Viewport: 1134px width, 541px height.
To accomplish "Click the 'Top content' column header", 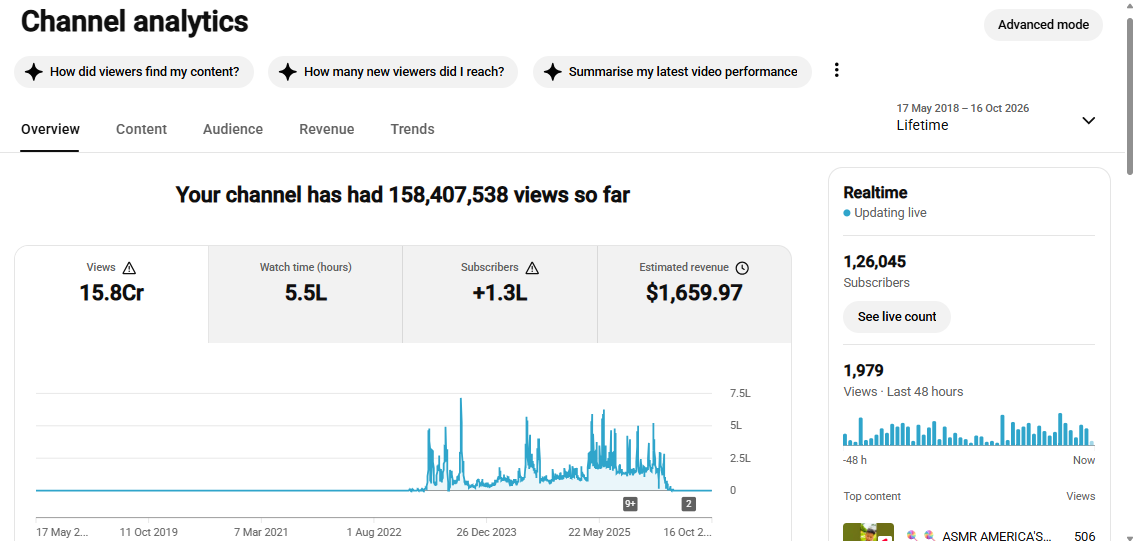I will click(872, 496).
